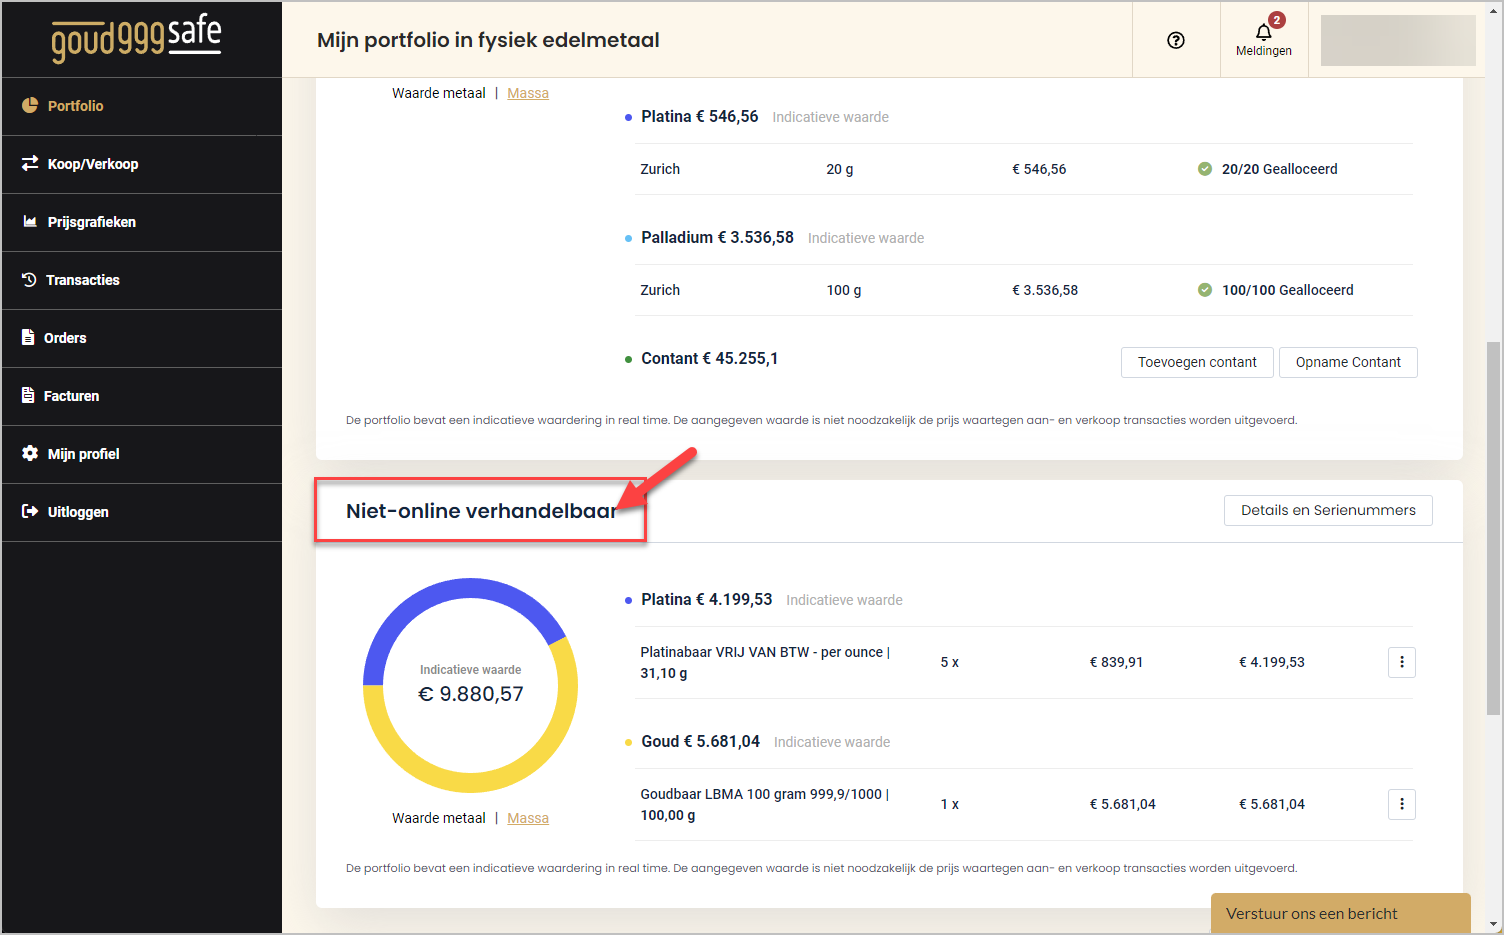Click the Goudbaar LBMA 100 gram product name

click(x=765, y=804)
